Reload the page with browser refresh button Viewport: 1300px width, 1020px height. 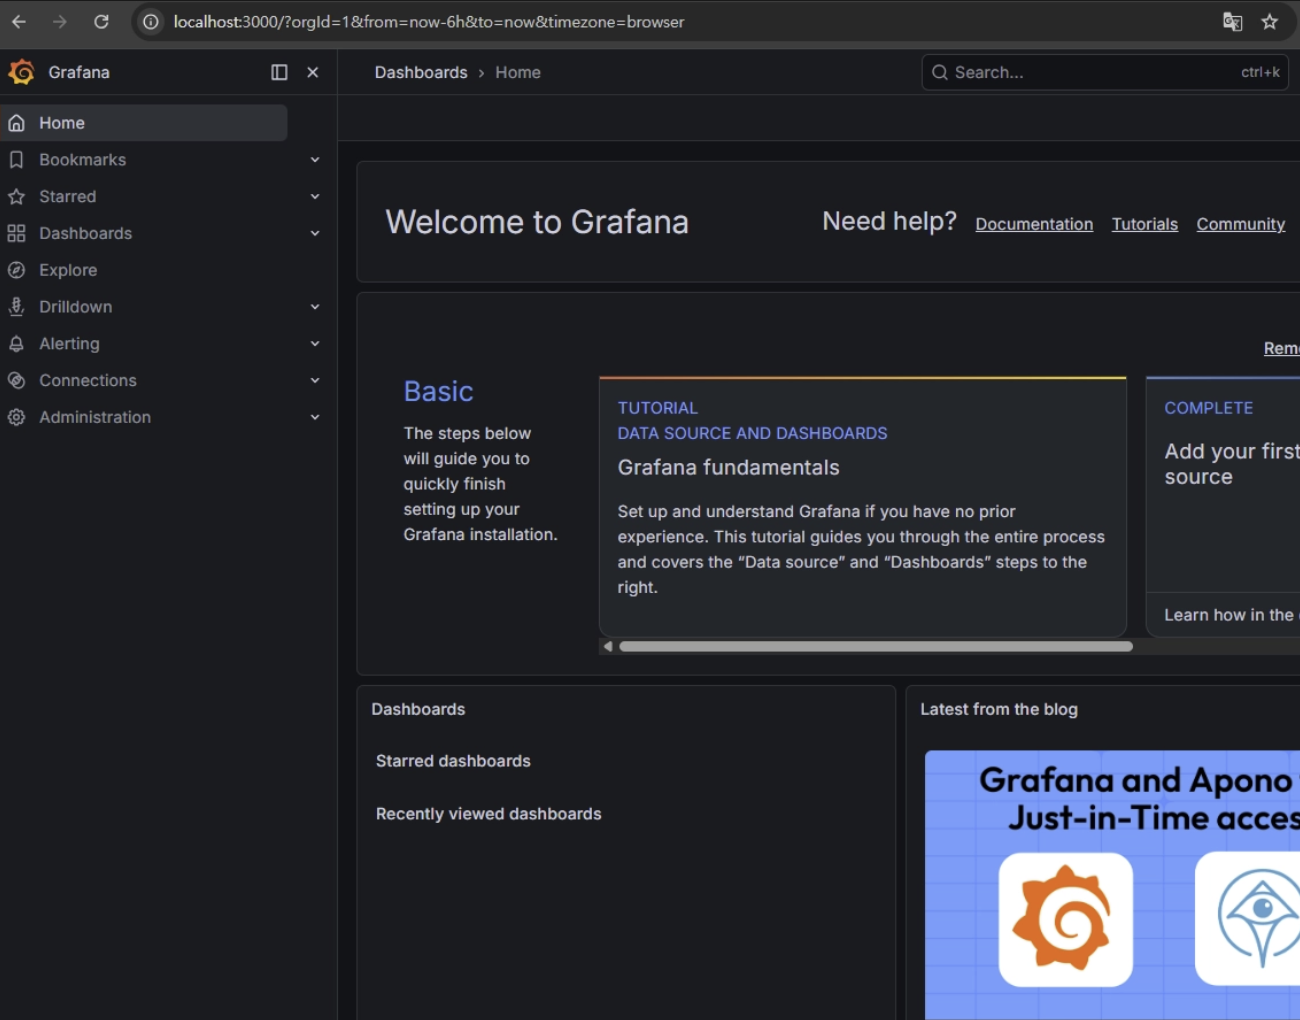point(101,22)
